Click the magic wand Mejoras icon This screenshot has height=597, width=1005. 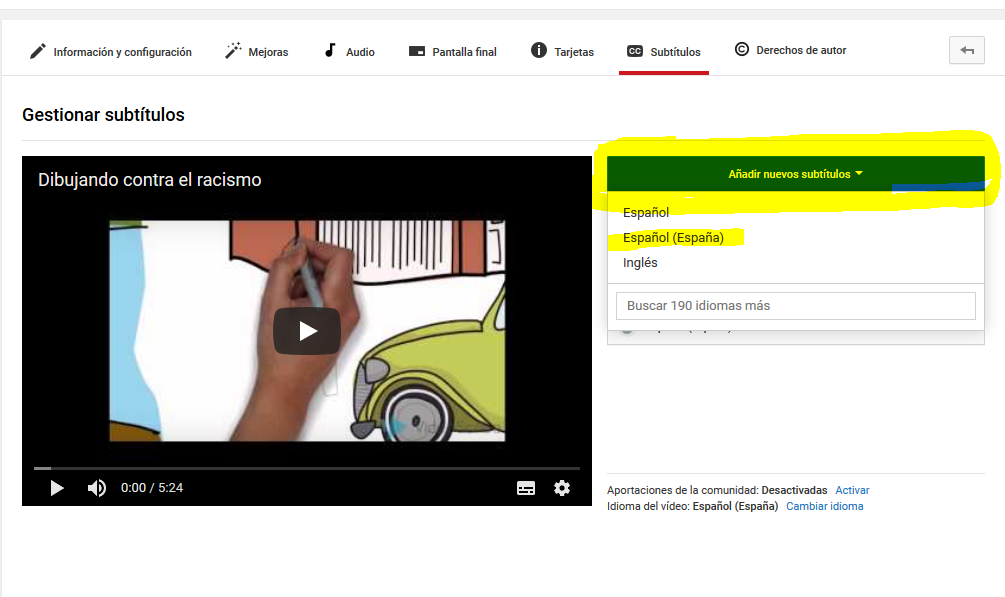click(233, 51)
